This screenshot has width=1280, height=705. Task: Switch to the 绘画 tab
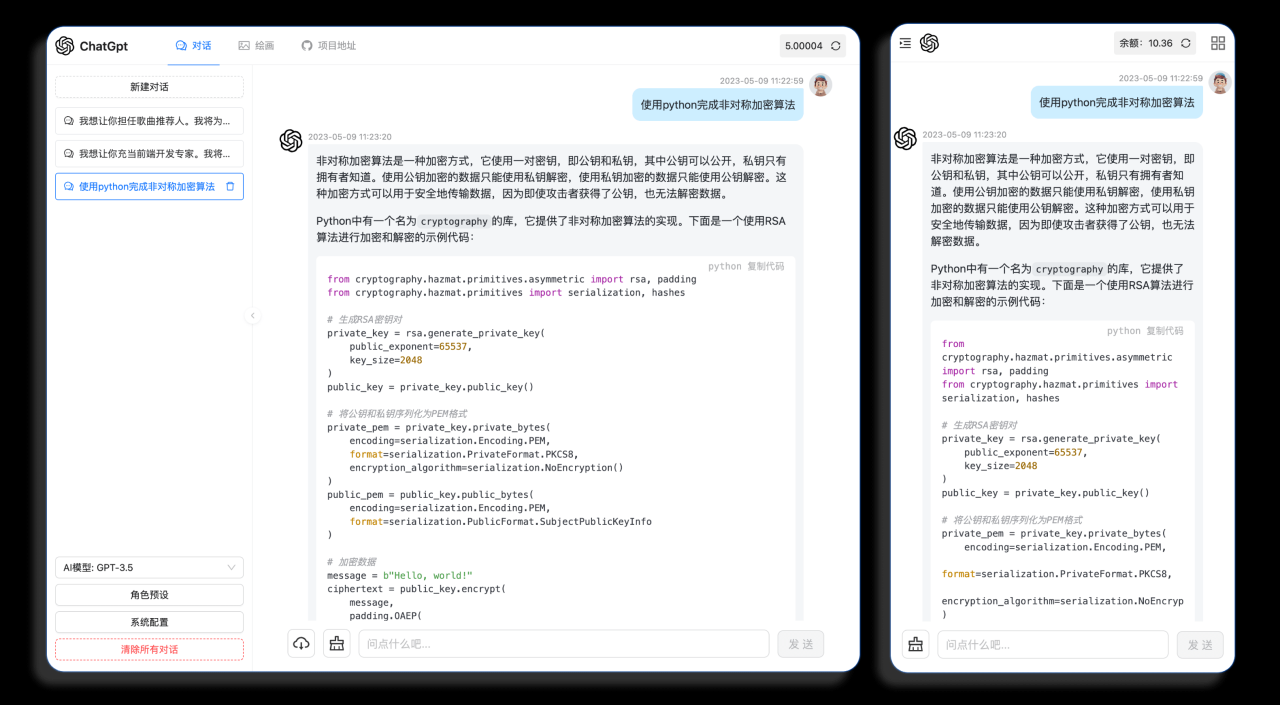[256, 45]
